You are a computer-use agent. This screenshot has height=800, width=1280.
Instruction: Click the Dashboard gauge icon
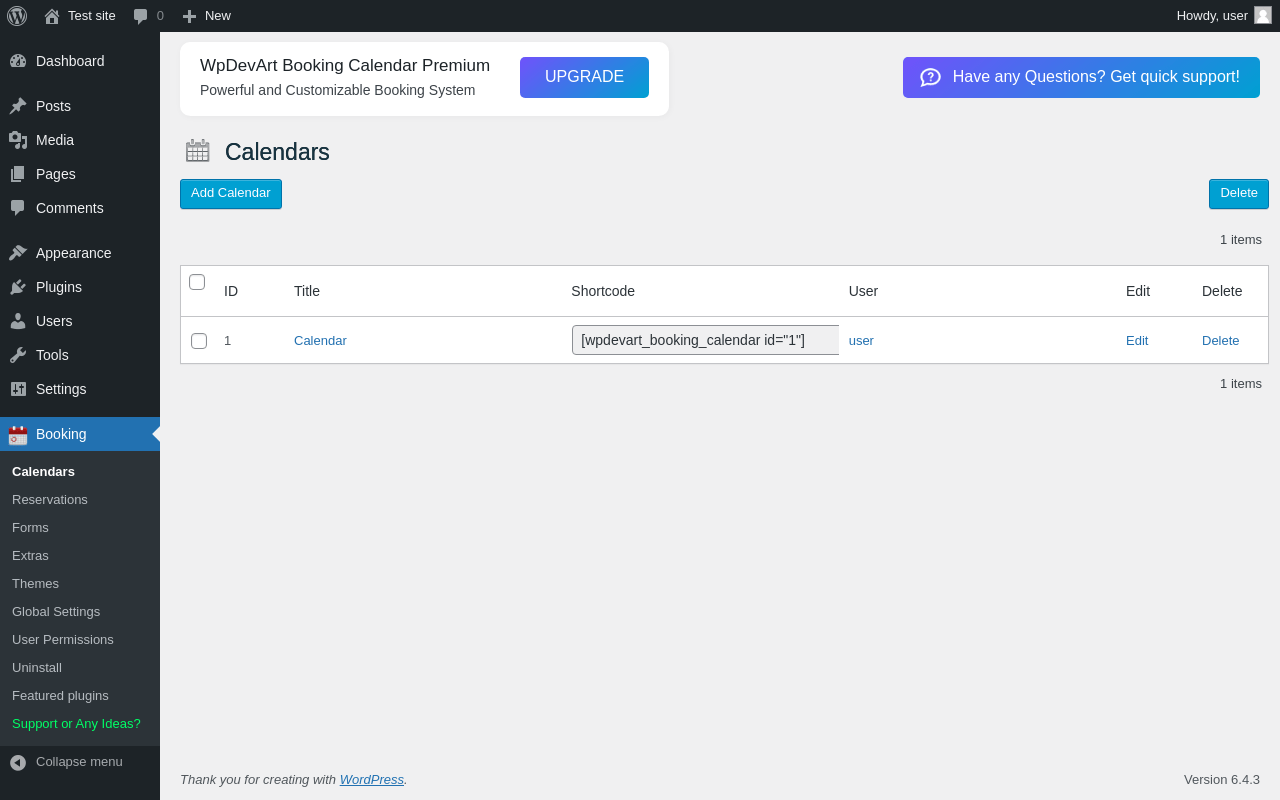coord(18,61)
